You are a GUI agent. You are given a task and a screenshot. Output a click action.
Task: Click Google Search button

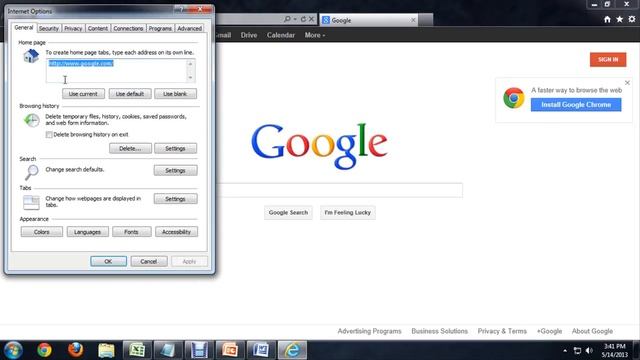(288, 213)
